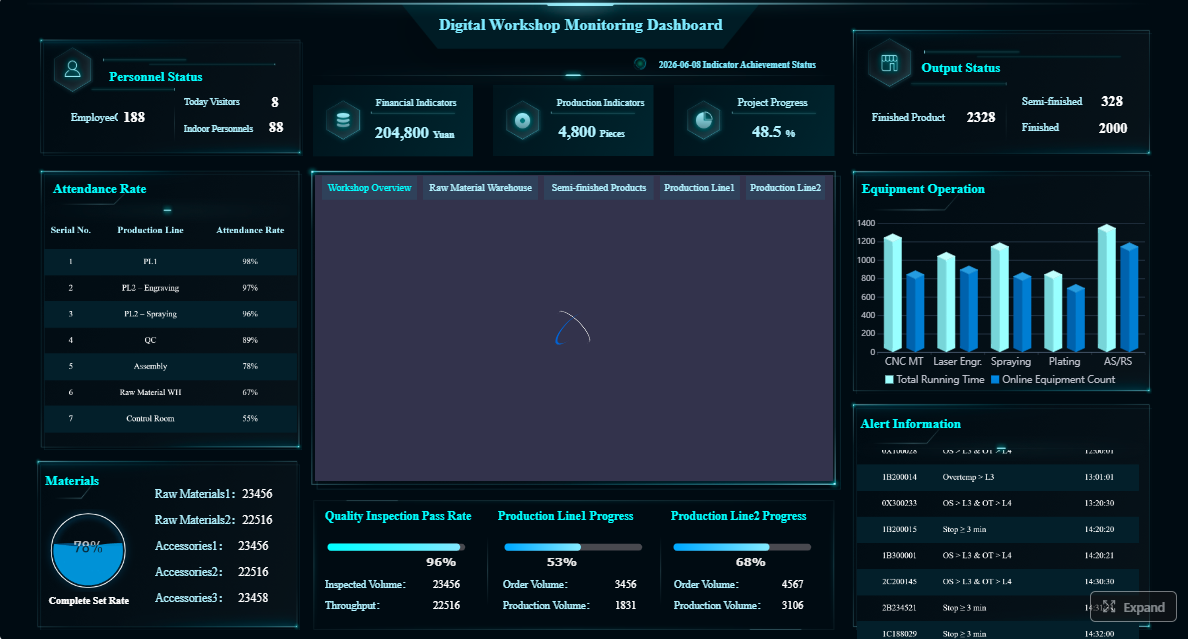Click the Raw Materials2 value 22516
The image size is (1188, 639).
tap(257, 520)
